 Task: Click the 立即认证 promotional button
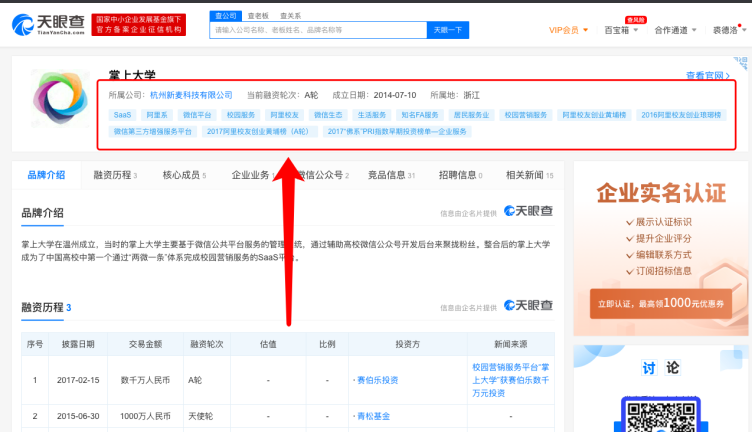tap(661, 304)
